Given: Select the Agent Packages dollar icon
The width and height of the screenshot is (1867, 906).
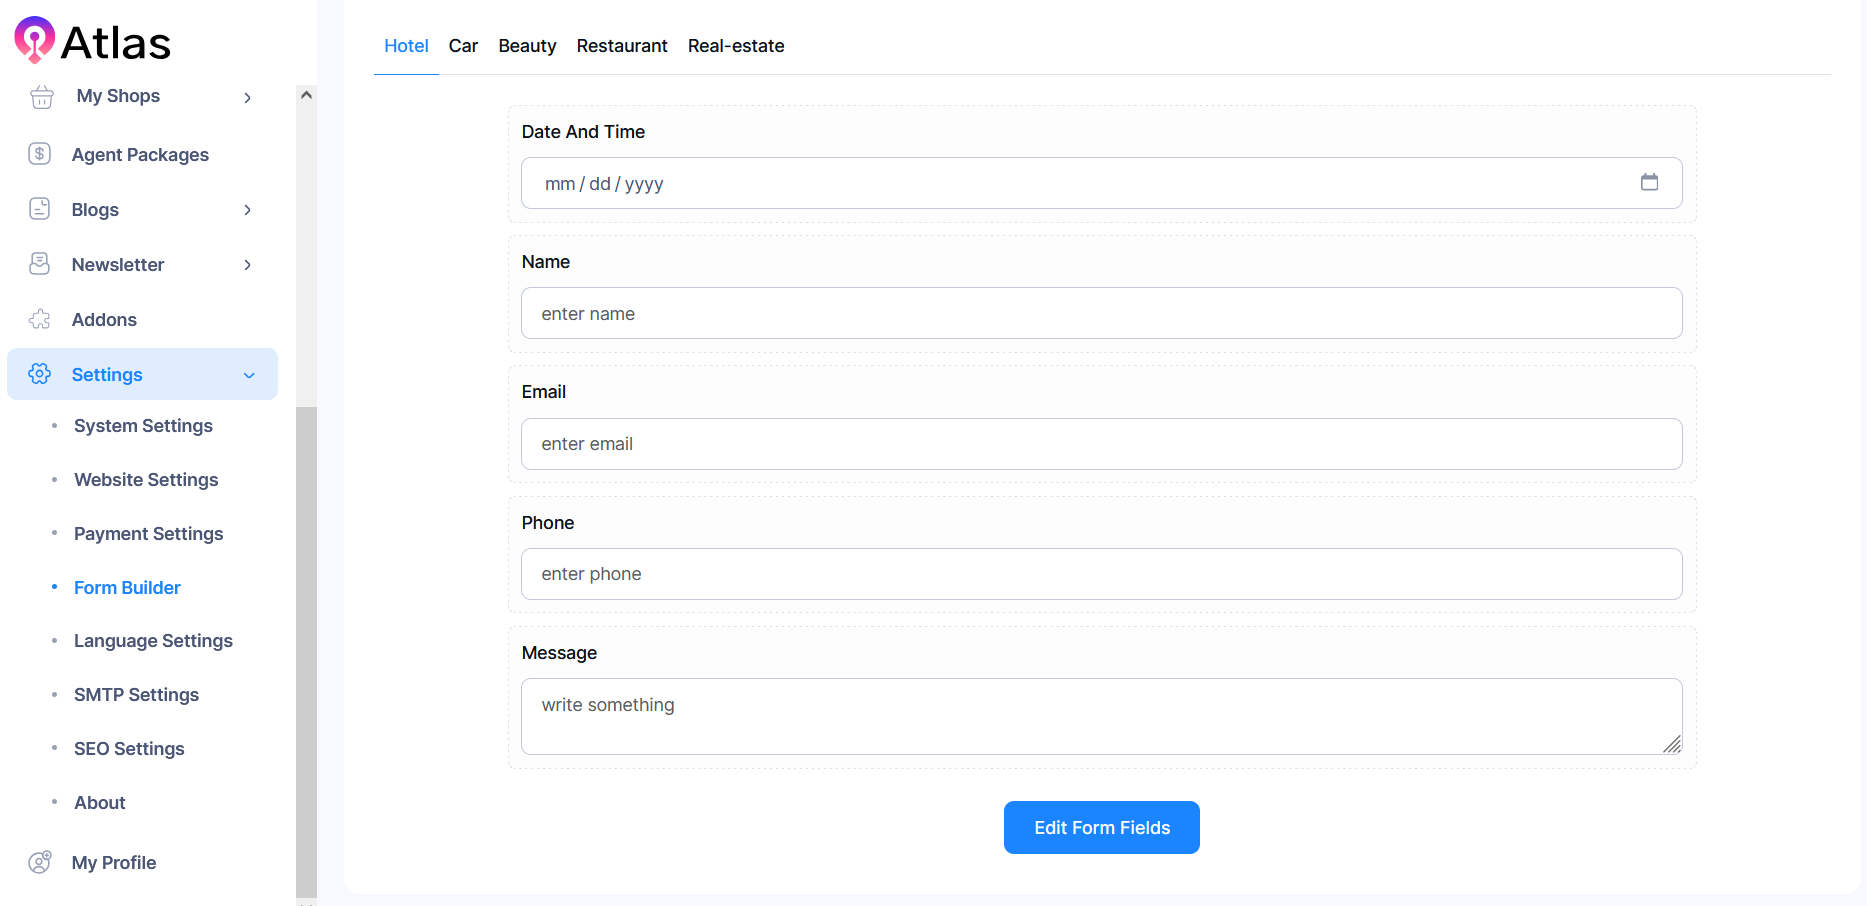Looking at the screenshot, I should 39,154.
